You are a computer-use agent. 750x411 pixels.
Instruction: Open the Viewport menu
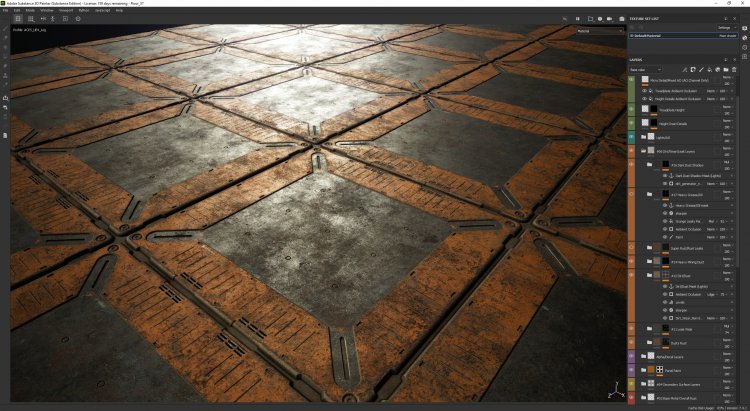[x=66, y=10]
